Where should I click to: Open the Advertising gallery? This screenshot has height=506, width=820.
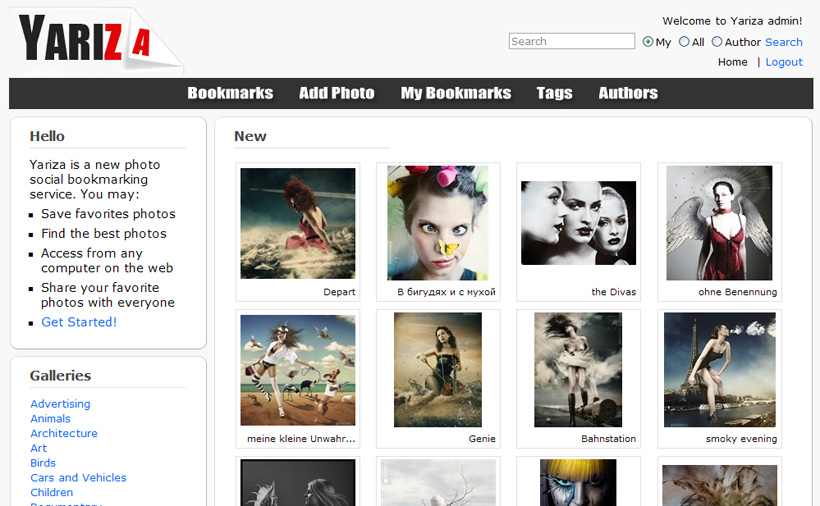(x=60, y=404)
